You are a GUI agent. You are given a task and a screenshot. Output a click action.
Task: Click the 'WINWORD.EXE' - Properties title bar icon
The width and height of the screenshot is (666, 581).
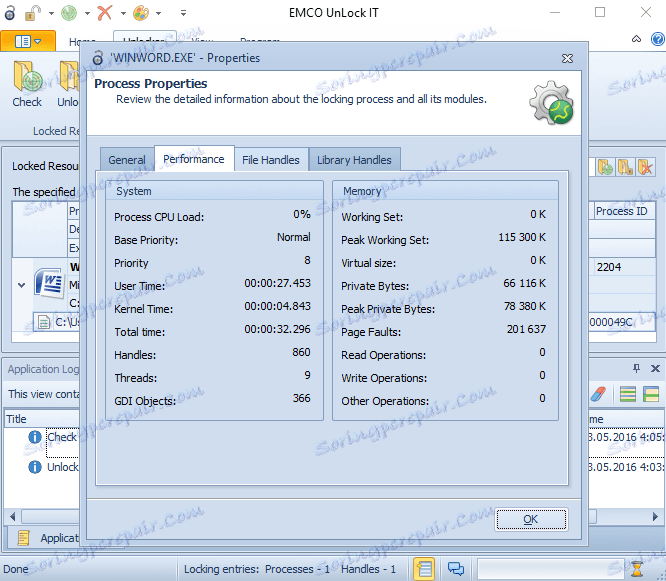coord(98,58)
